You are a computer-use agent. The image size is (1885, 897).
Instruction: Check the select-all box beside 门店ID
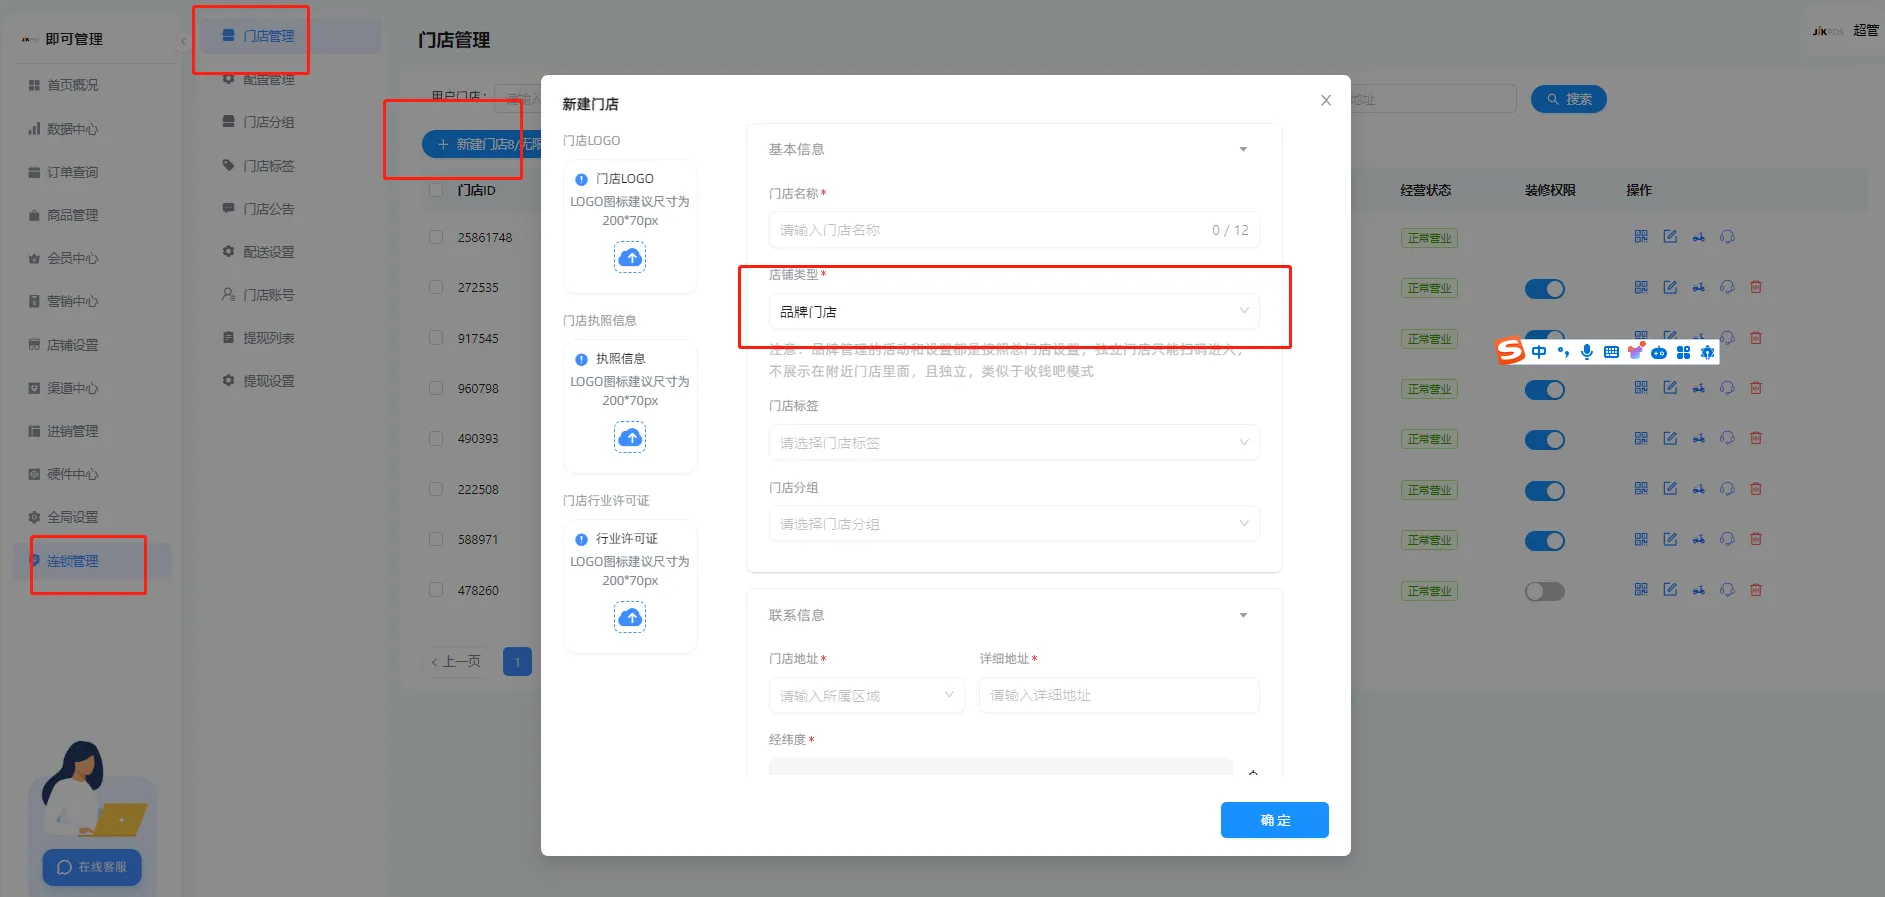436,190
